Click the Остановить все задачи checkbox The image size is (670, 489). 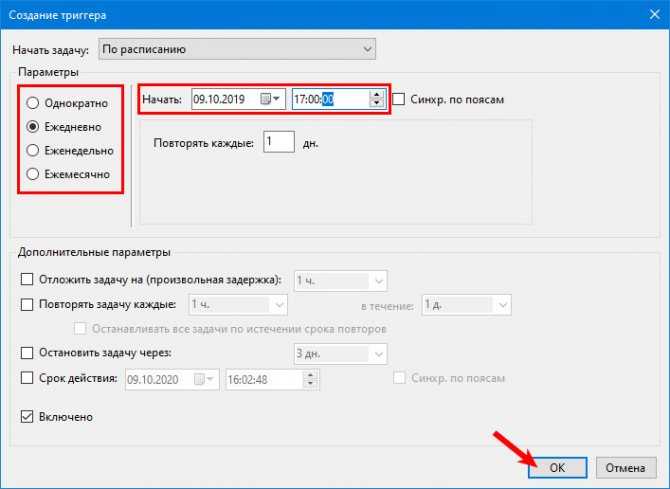click(80, 329)
